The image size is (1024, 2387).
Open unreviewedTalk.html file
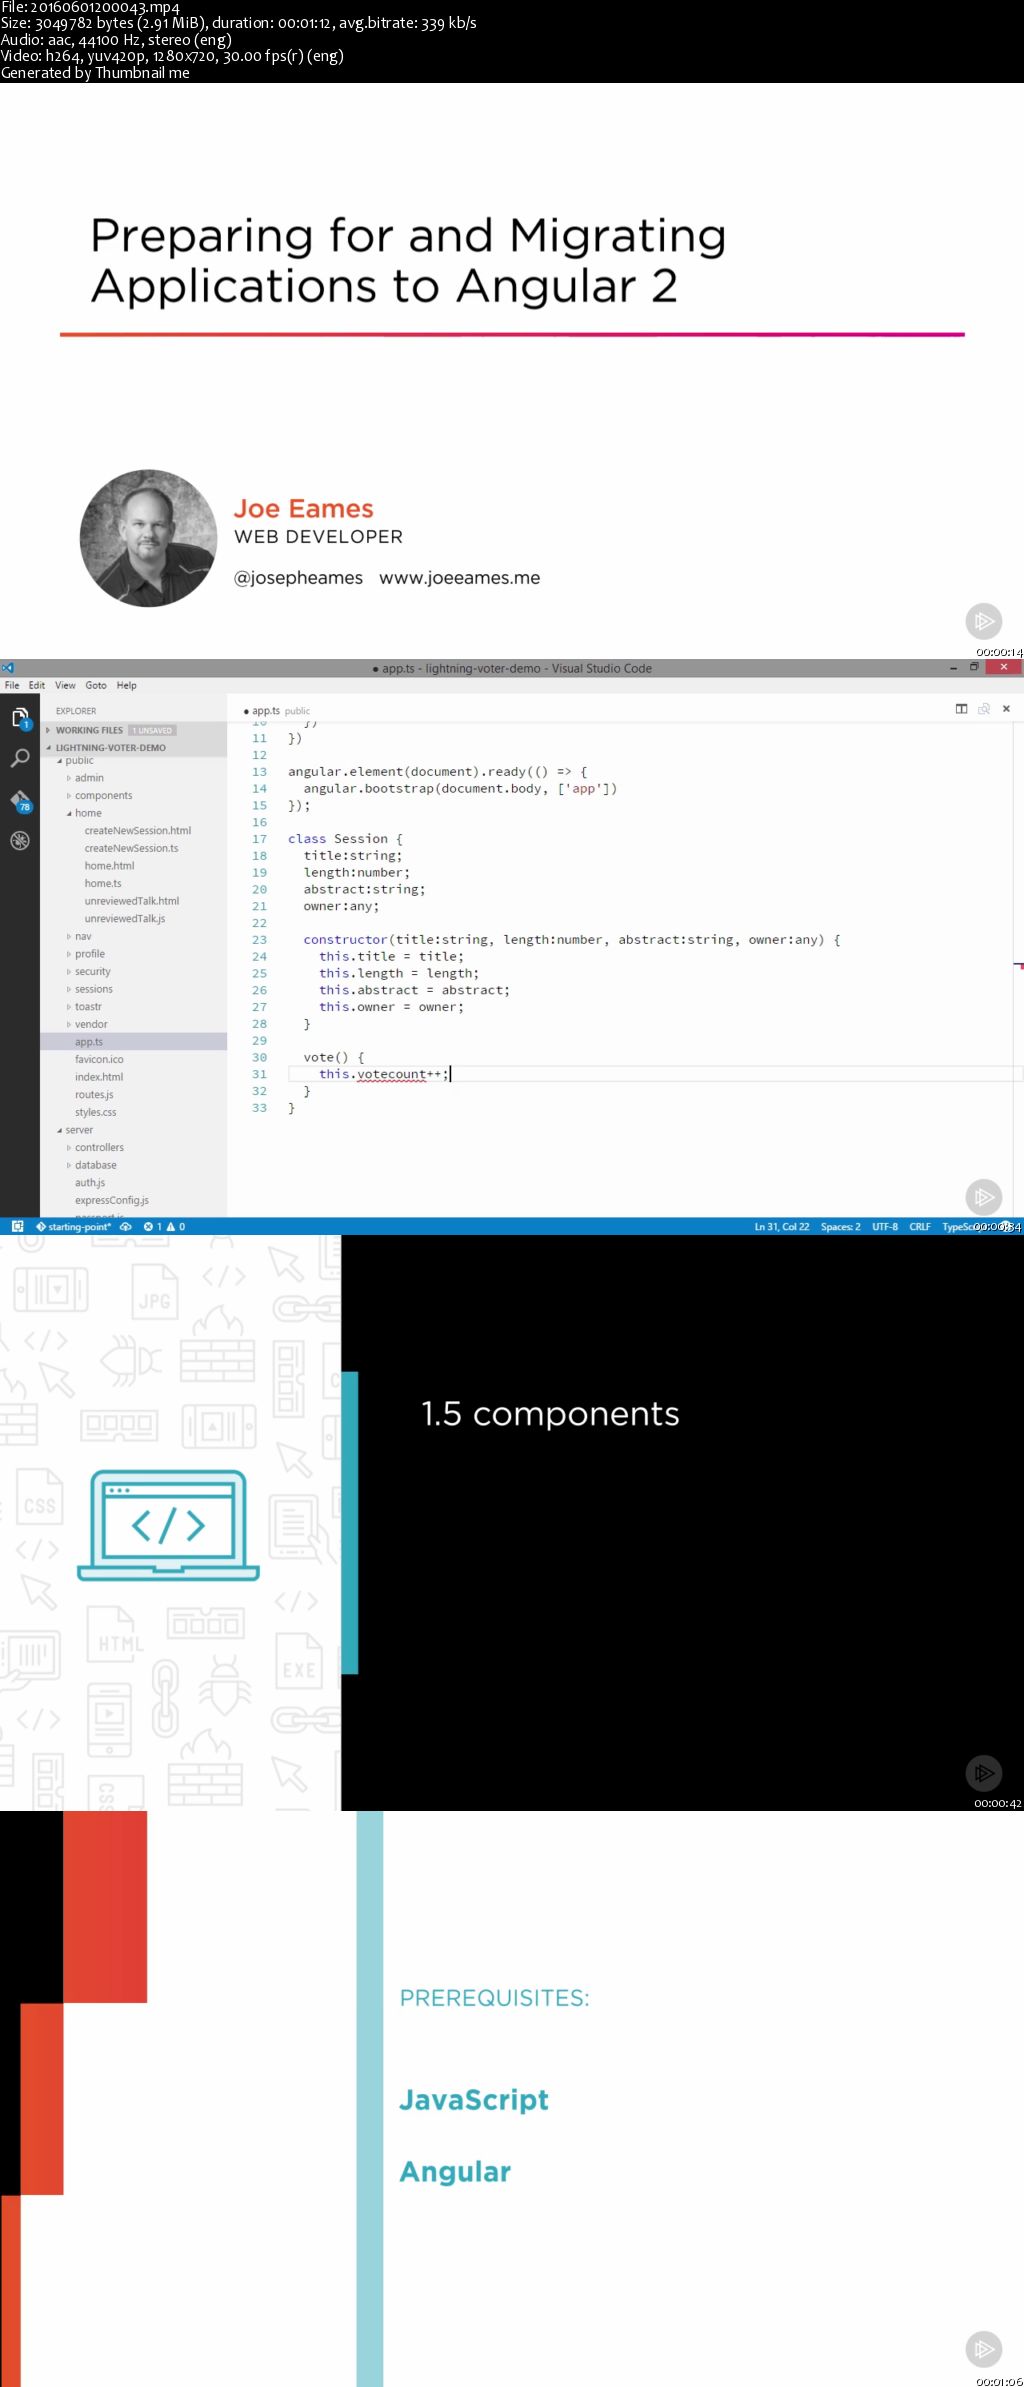click(x=134, y=901)
